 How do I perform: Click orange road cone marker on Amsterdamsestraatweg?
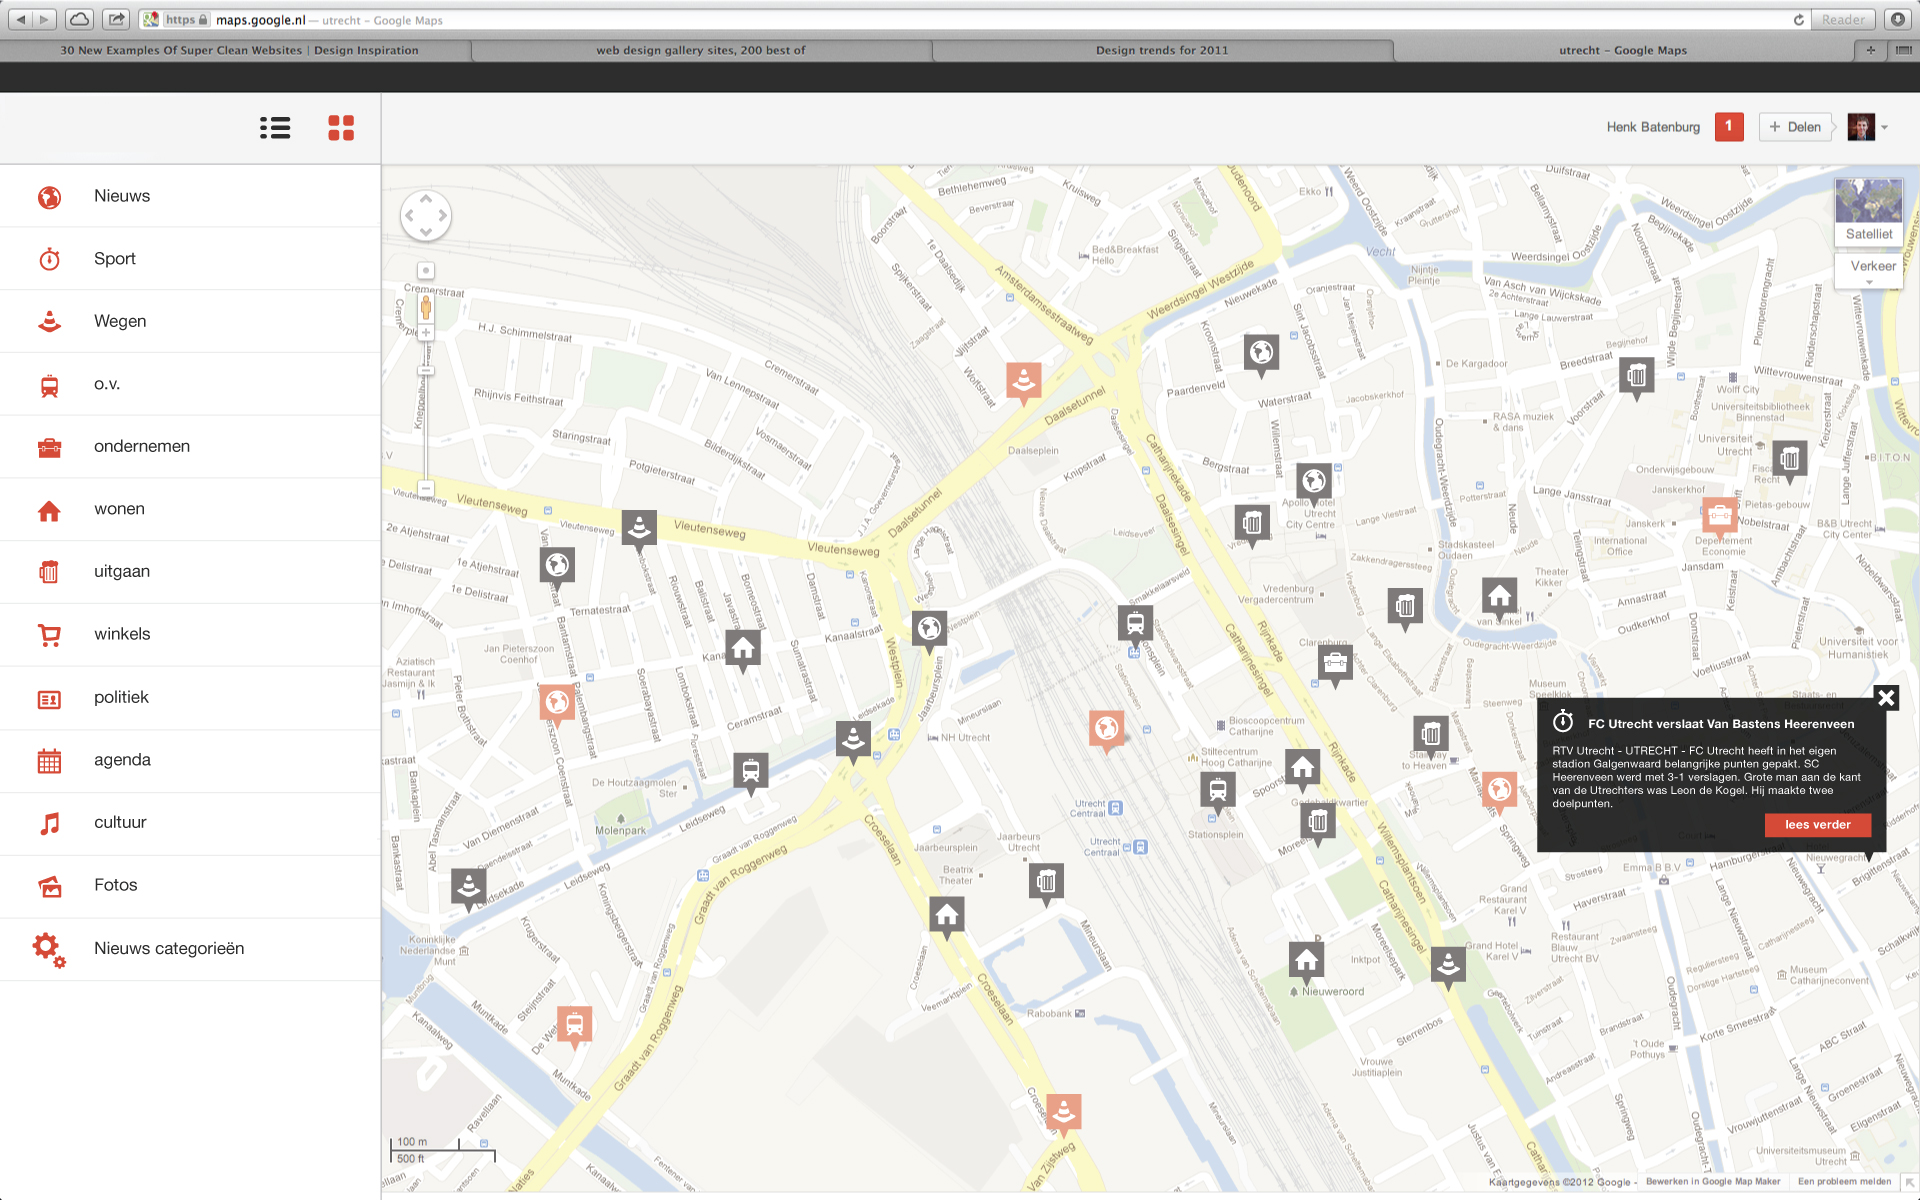tap(1023, 382)
